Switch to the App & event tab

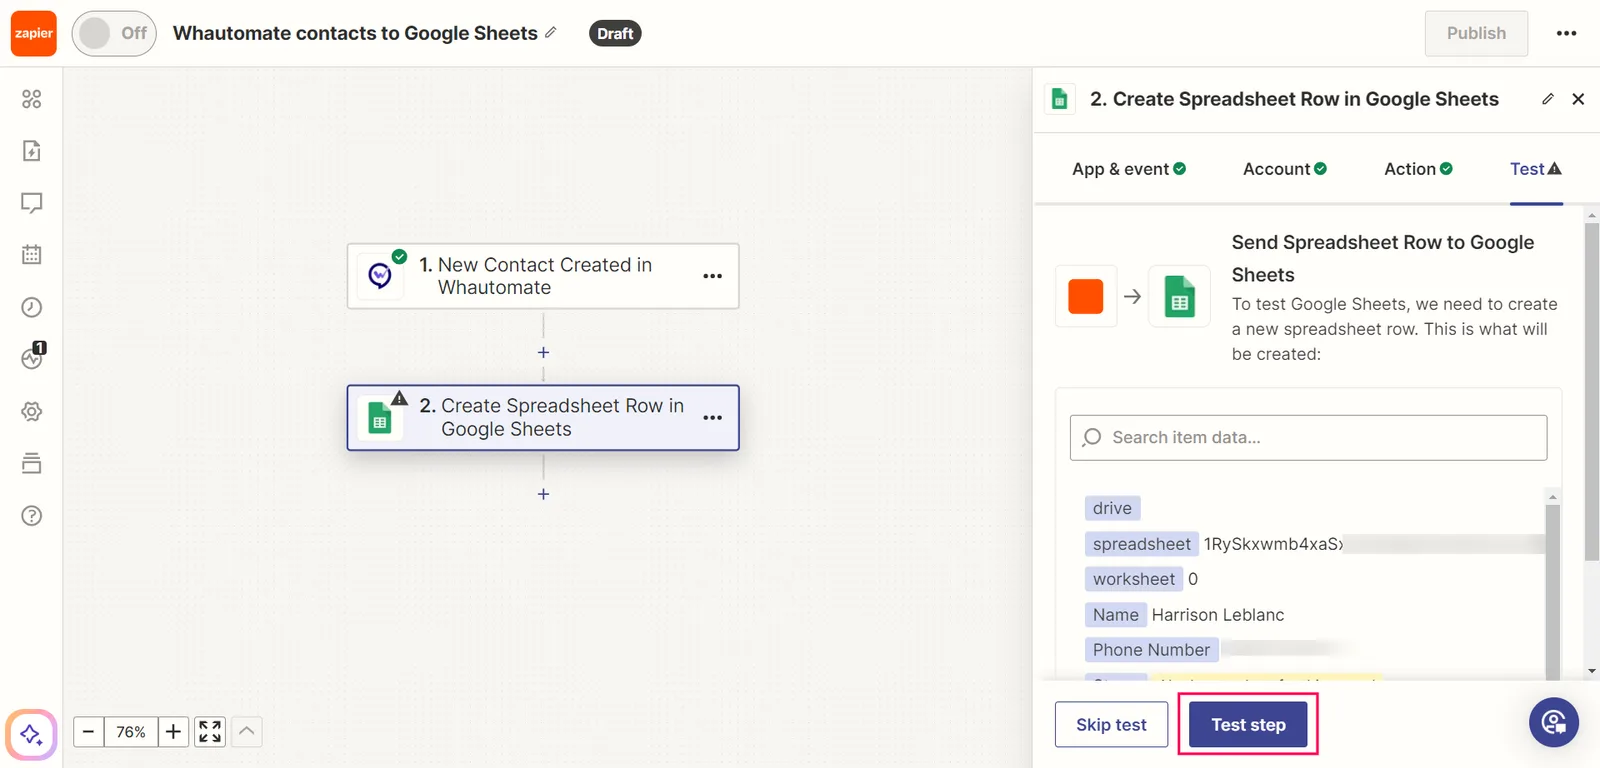1129,169
